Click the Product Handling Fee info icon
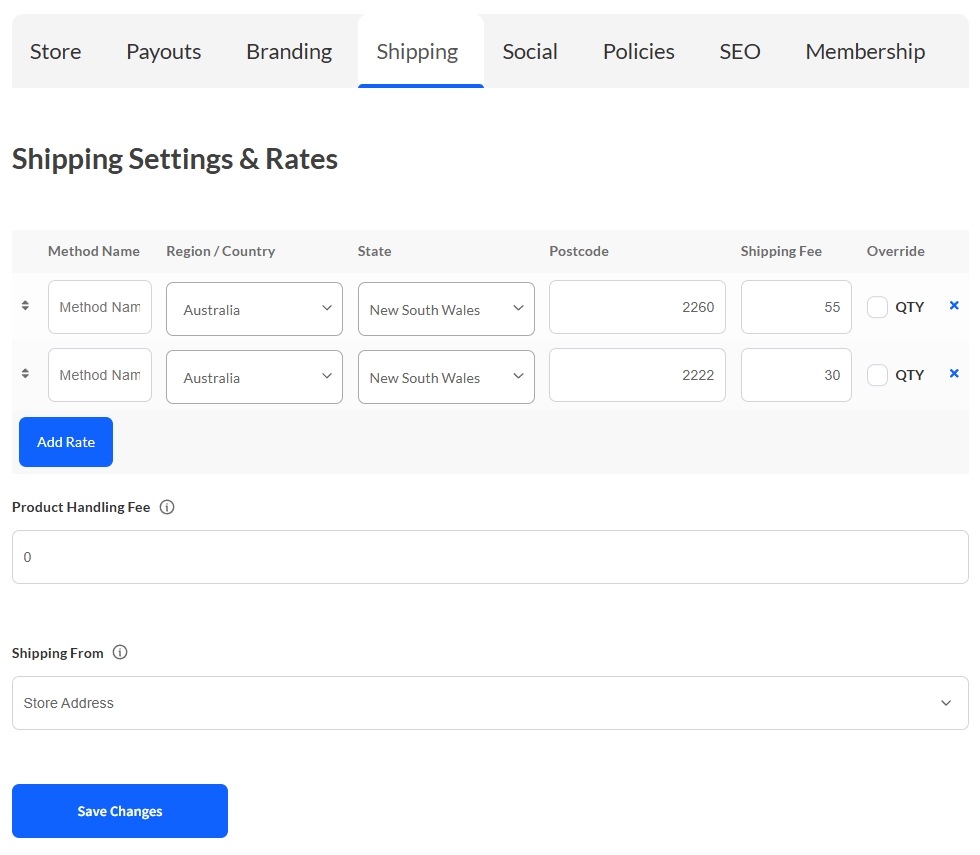 tap(167, 507)
